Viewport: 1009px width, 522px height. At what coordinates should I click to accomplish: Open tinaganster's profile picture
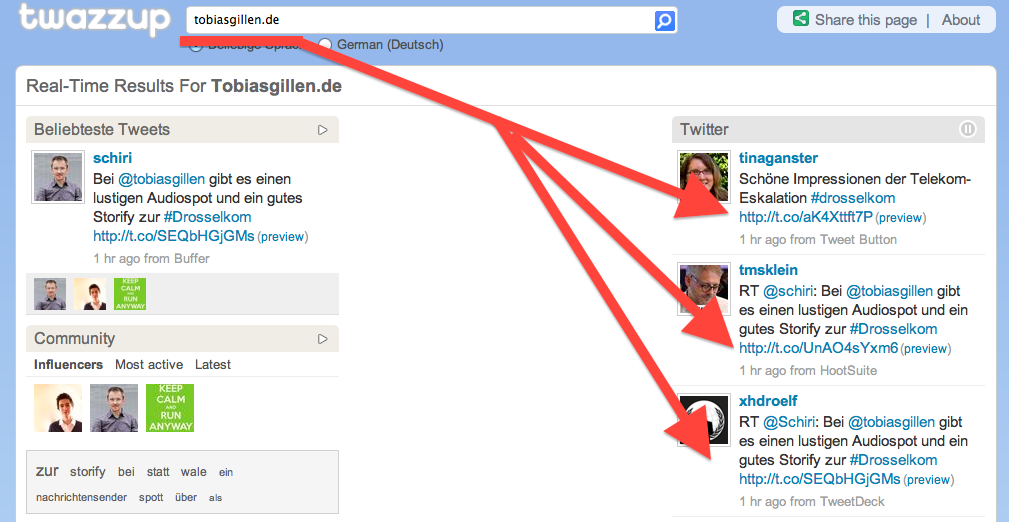[705, 176]
